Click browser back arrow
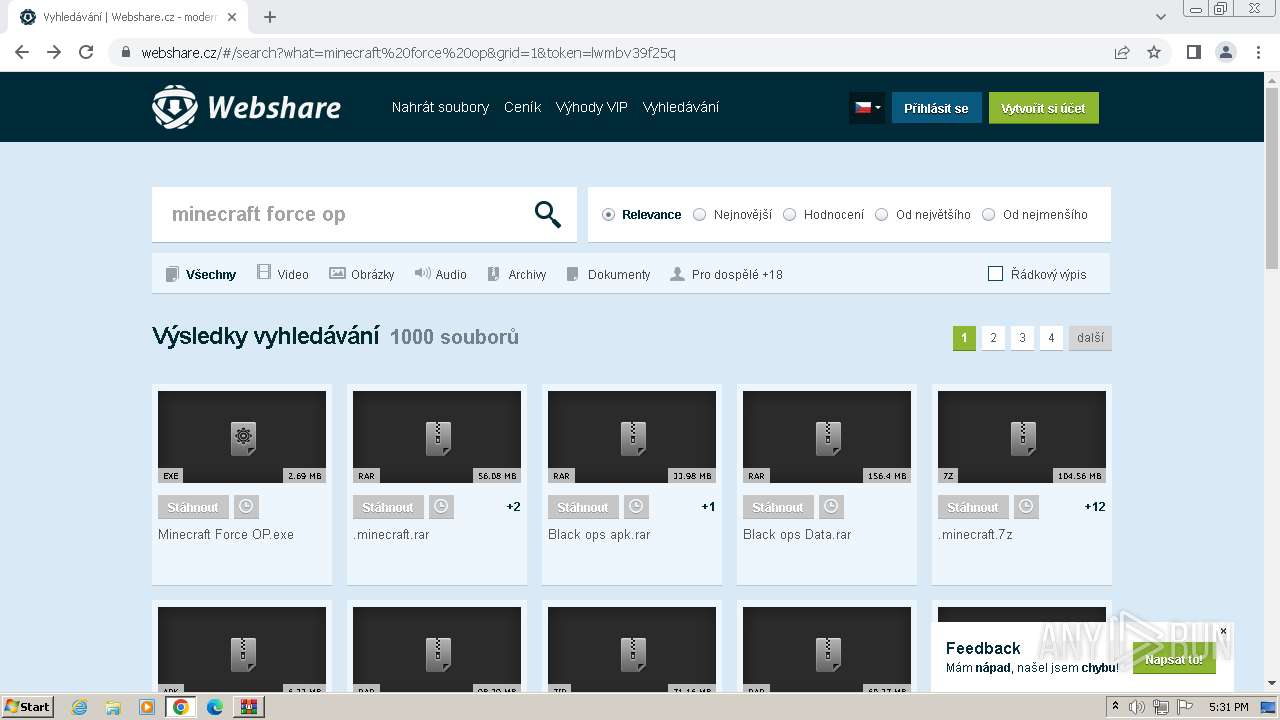The width and height of the screenshot is (1280, 720). 22,52
